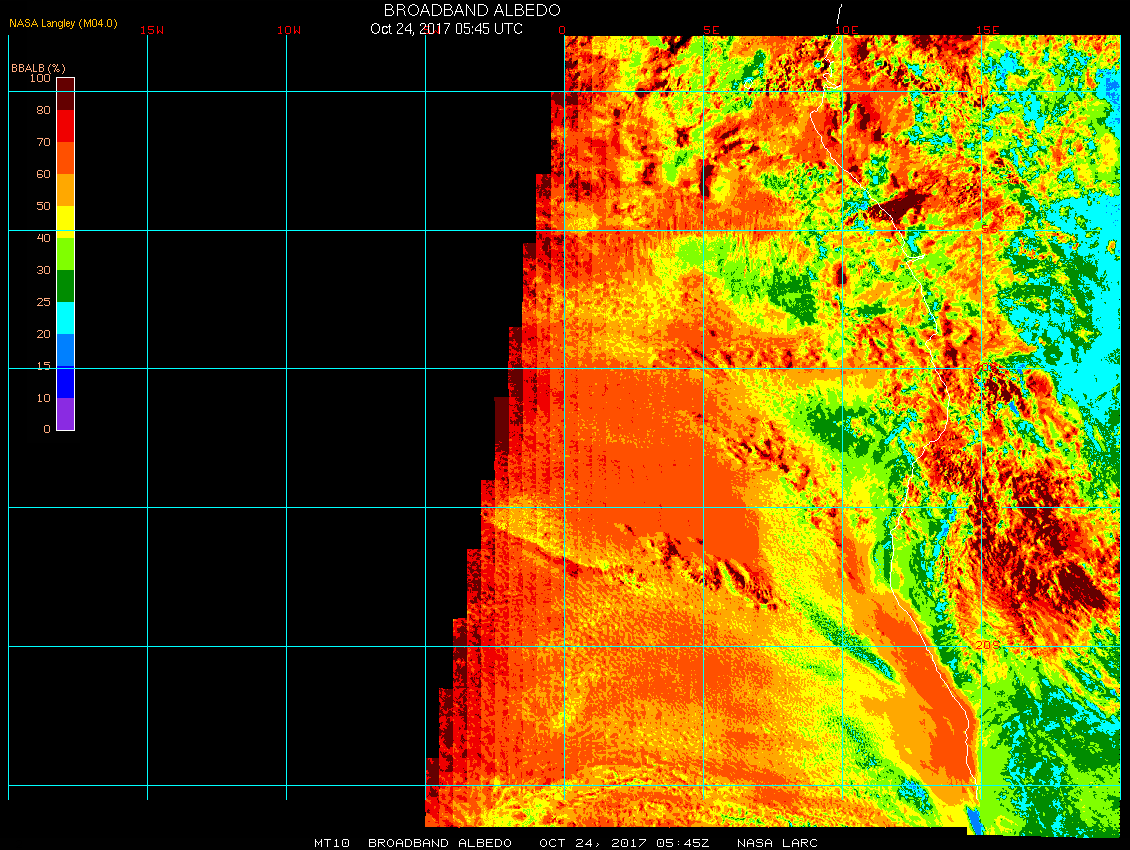The width and height of the screenshot is (1130, 850).
Task: Click the cyan 20-25 legend color band
Action: click(x=66, y=318)
